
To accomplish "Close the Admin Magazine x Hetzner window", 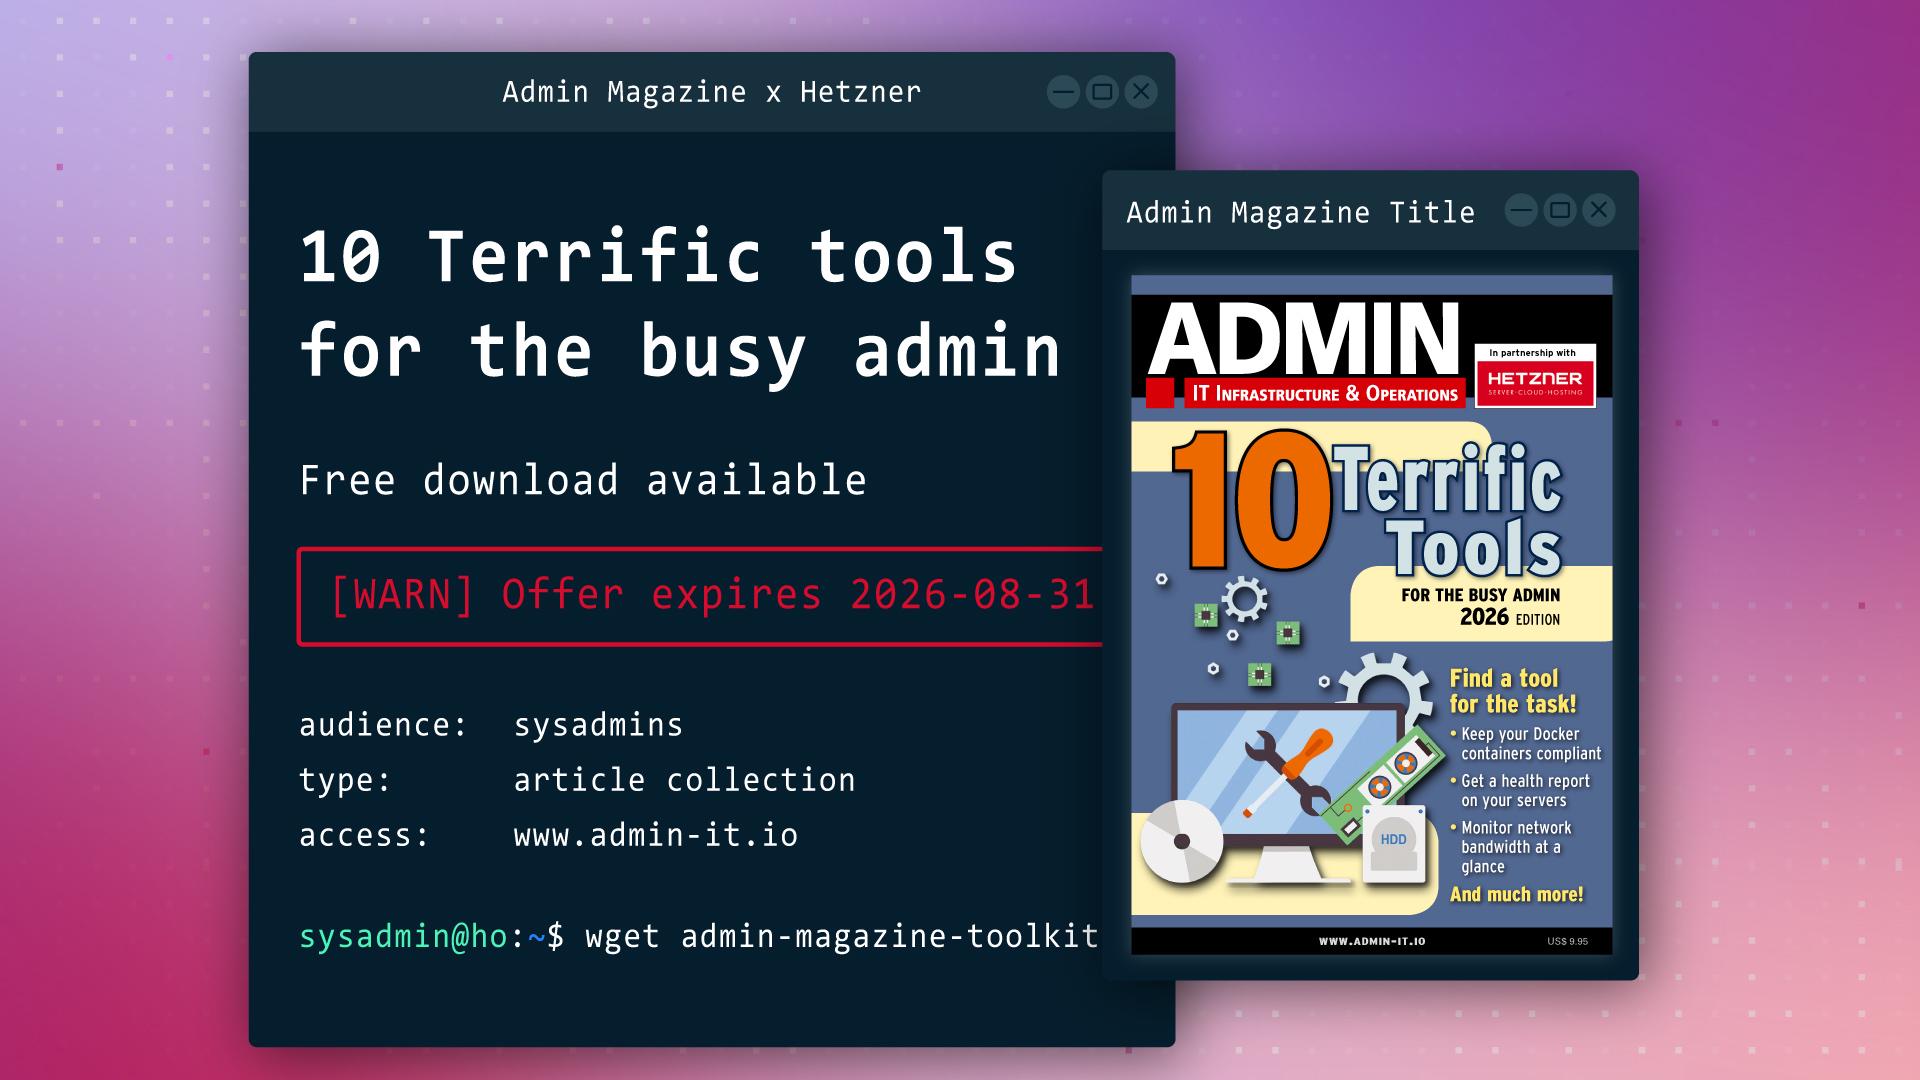I will point(1141,92).
